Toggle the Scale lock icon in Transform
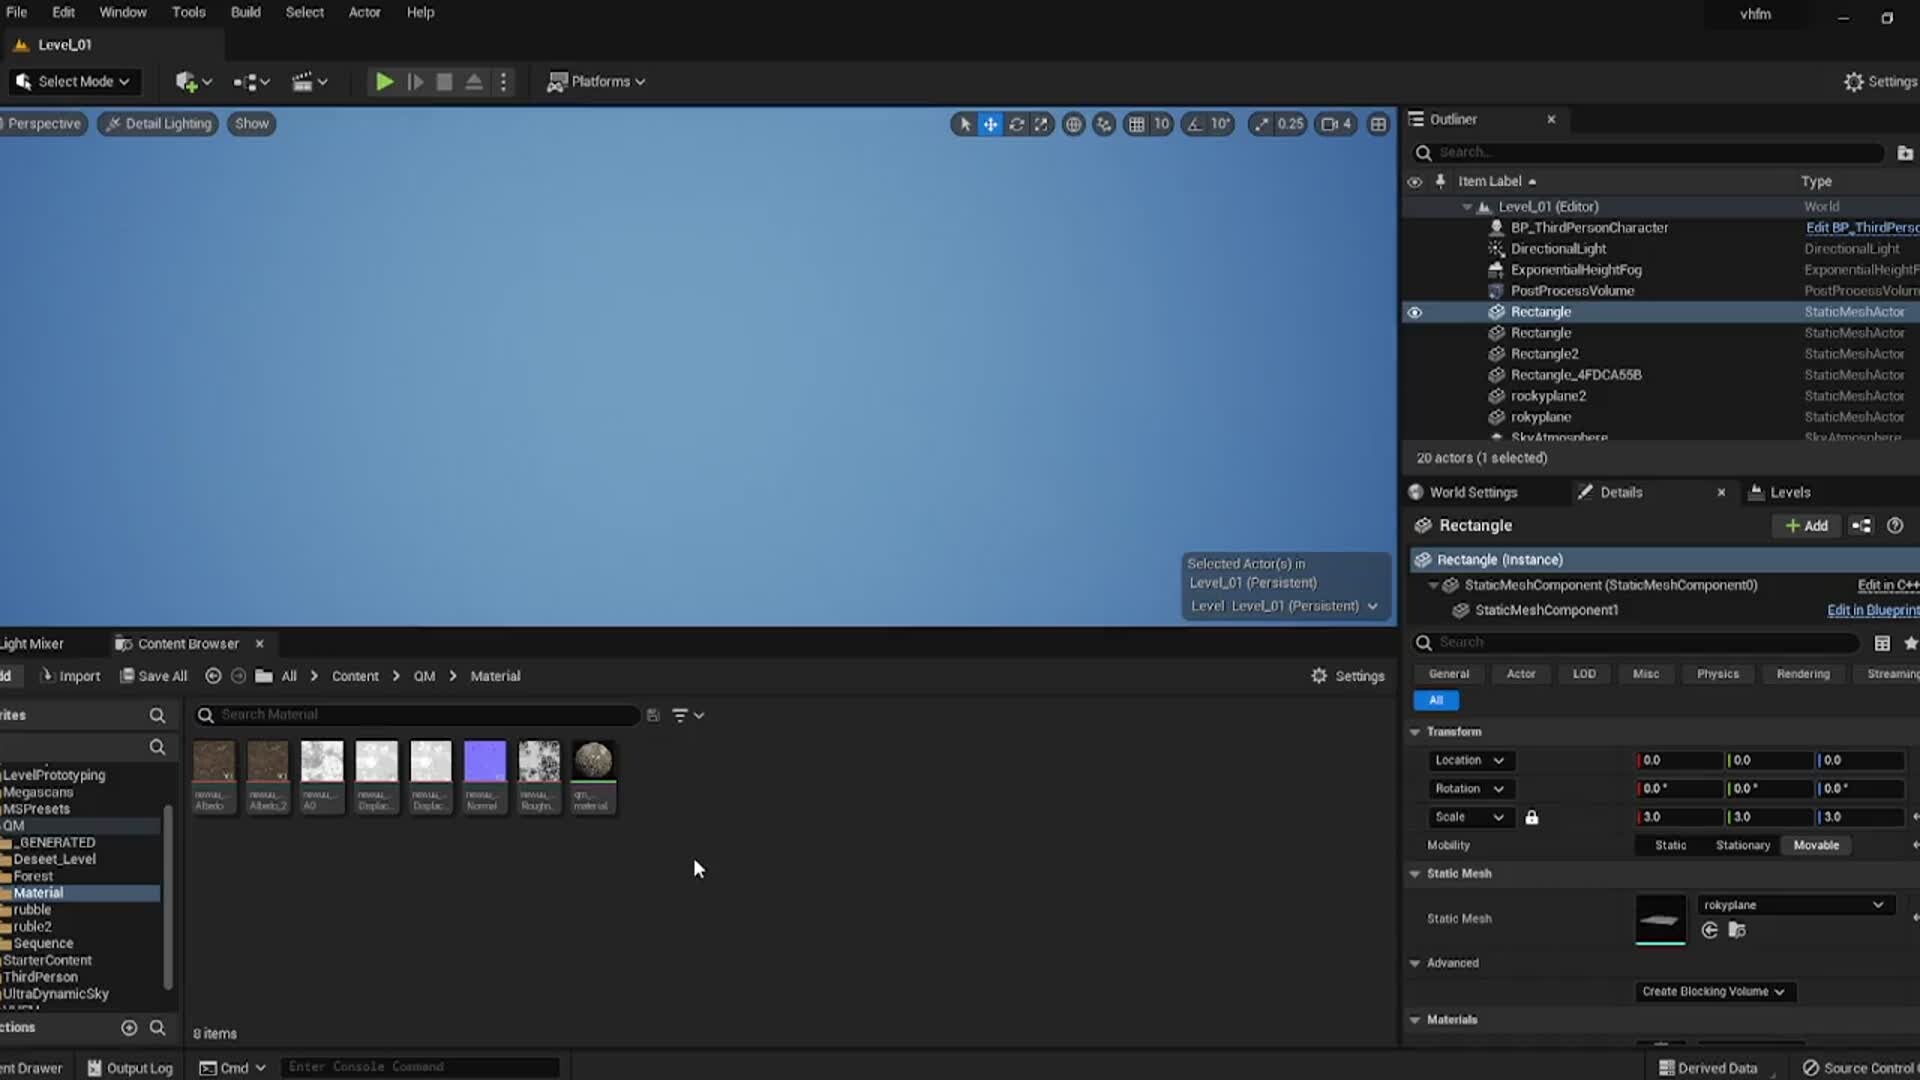The image size is (1920, 1080). [1531, 817]
